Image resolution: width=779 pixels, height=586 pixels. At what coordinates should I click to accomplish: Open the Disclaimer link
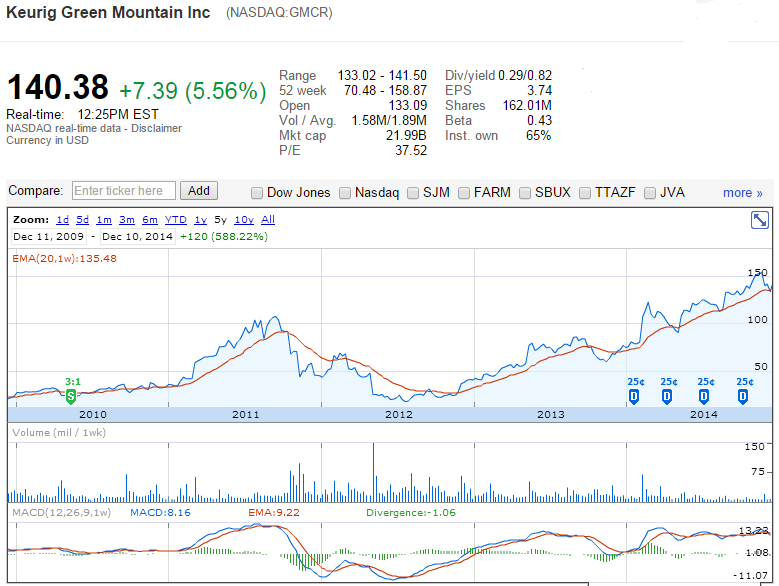tap(156, 128)
